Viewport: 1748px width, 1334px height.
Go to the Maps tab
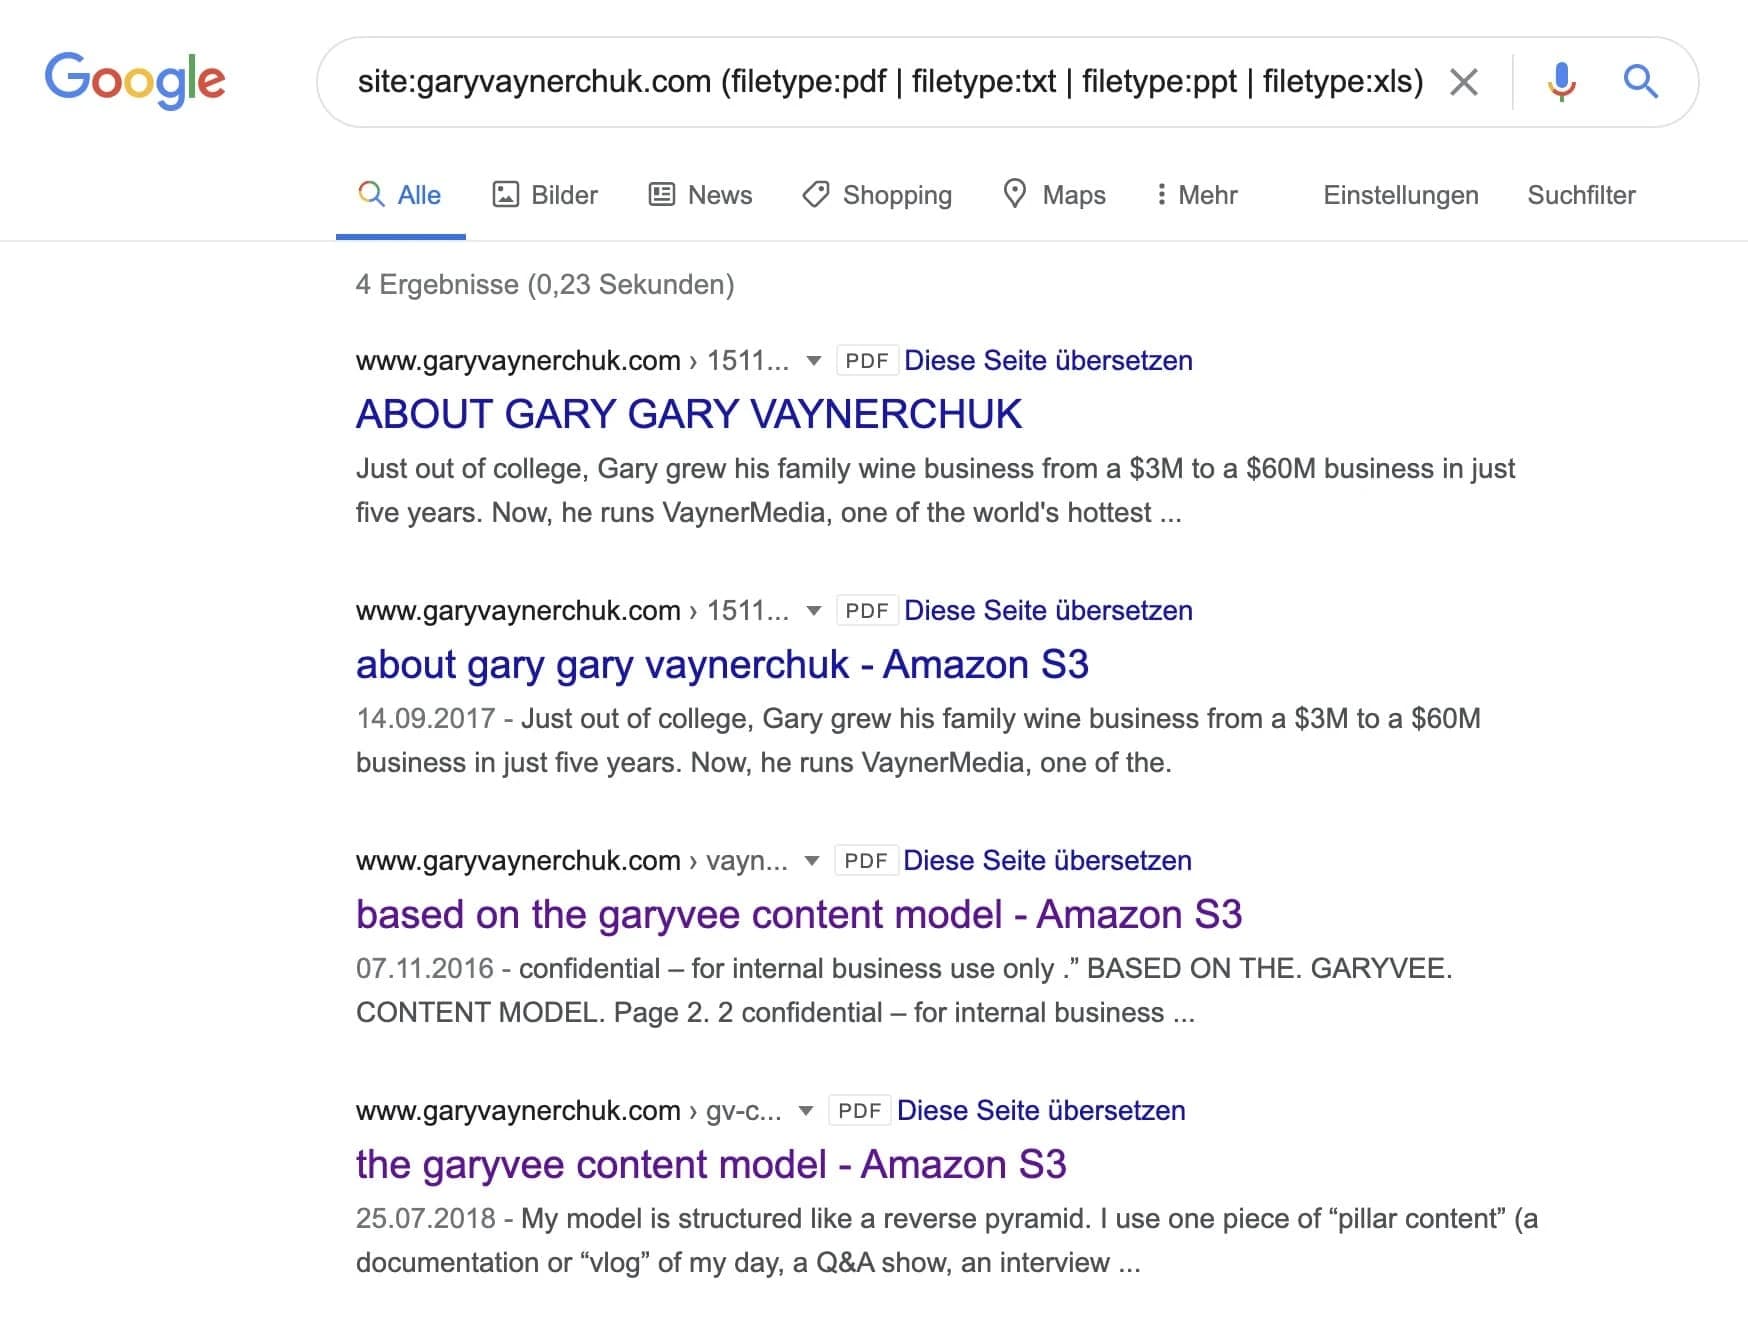tap(1054, 195)
